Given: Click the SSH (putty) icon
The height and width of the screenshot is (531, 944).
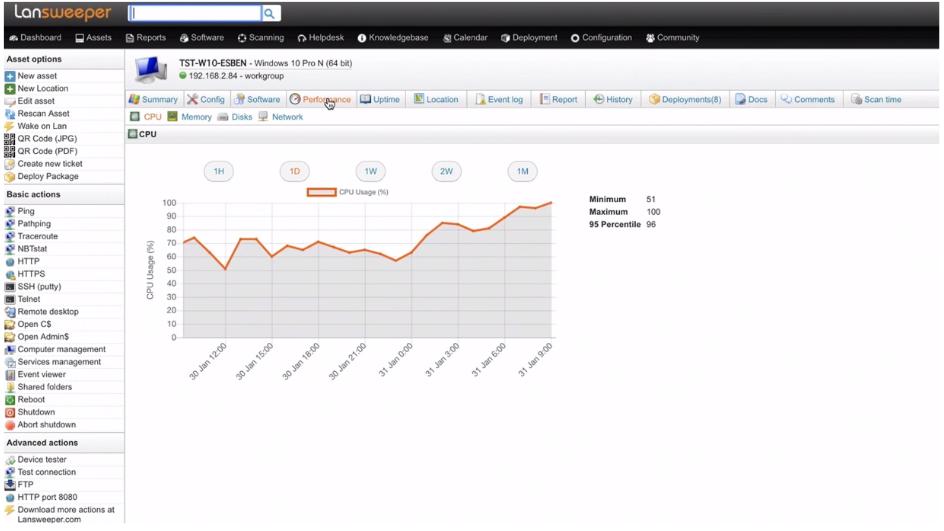Looking at the screenshot, I should click(10, 287).
